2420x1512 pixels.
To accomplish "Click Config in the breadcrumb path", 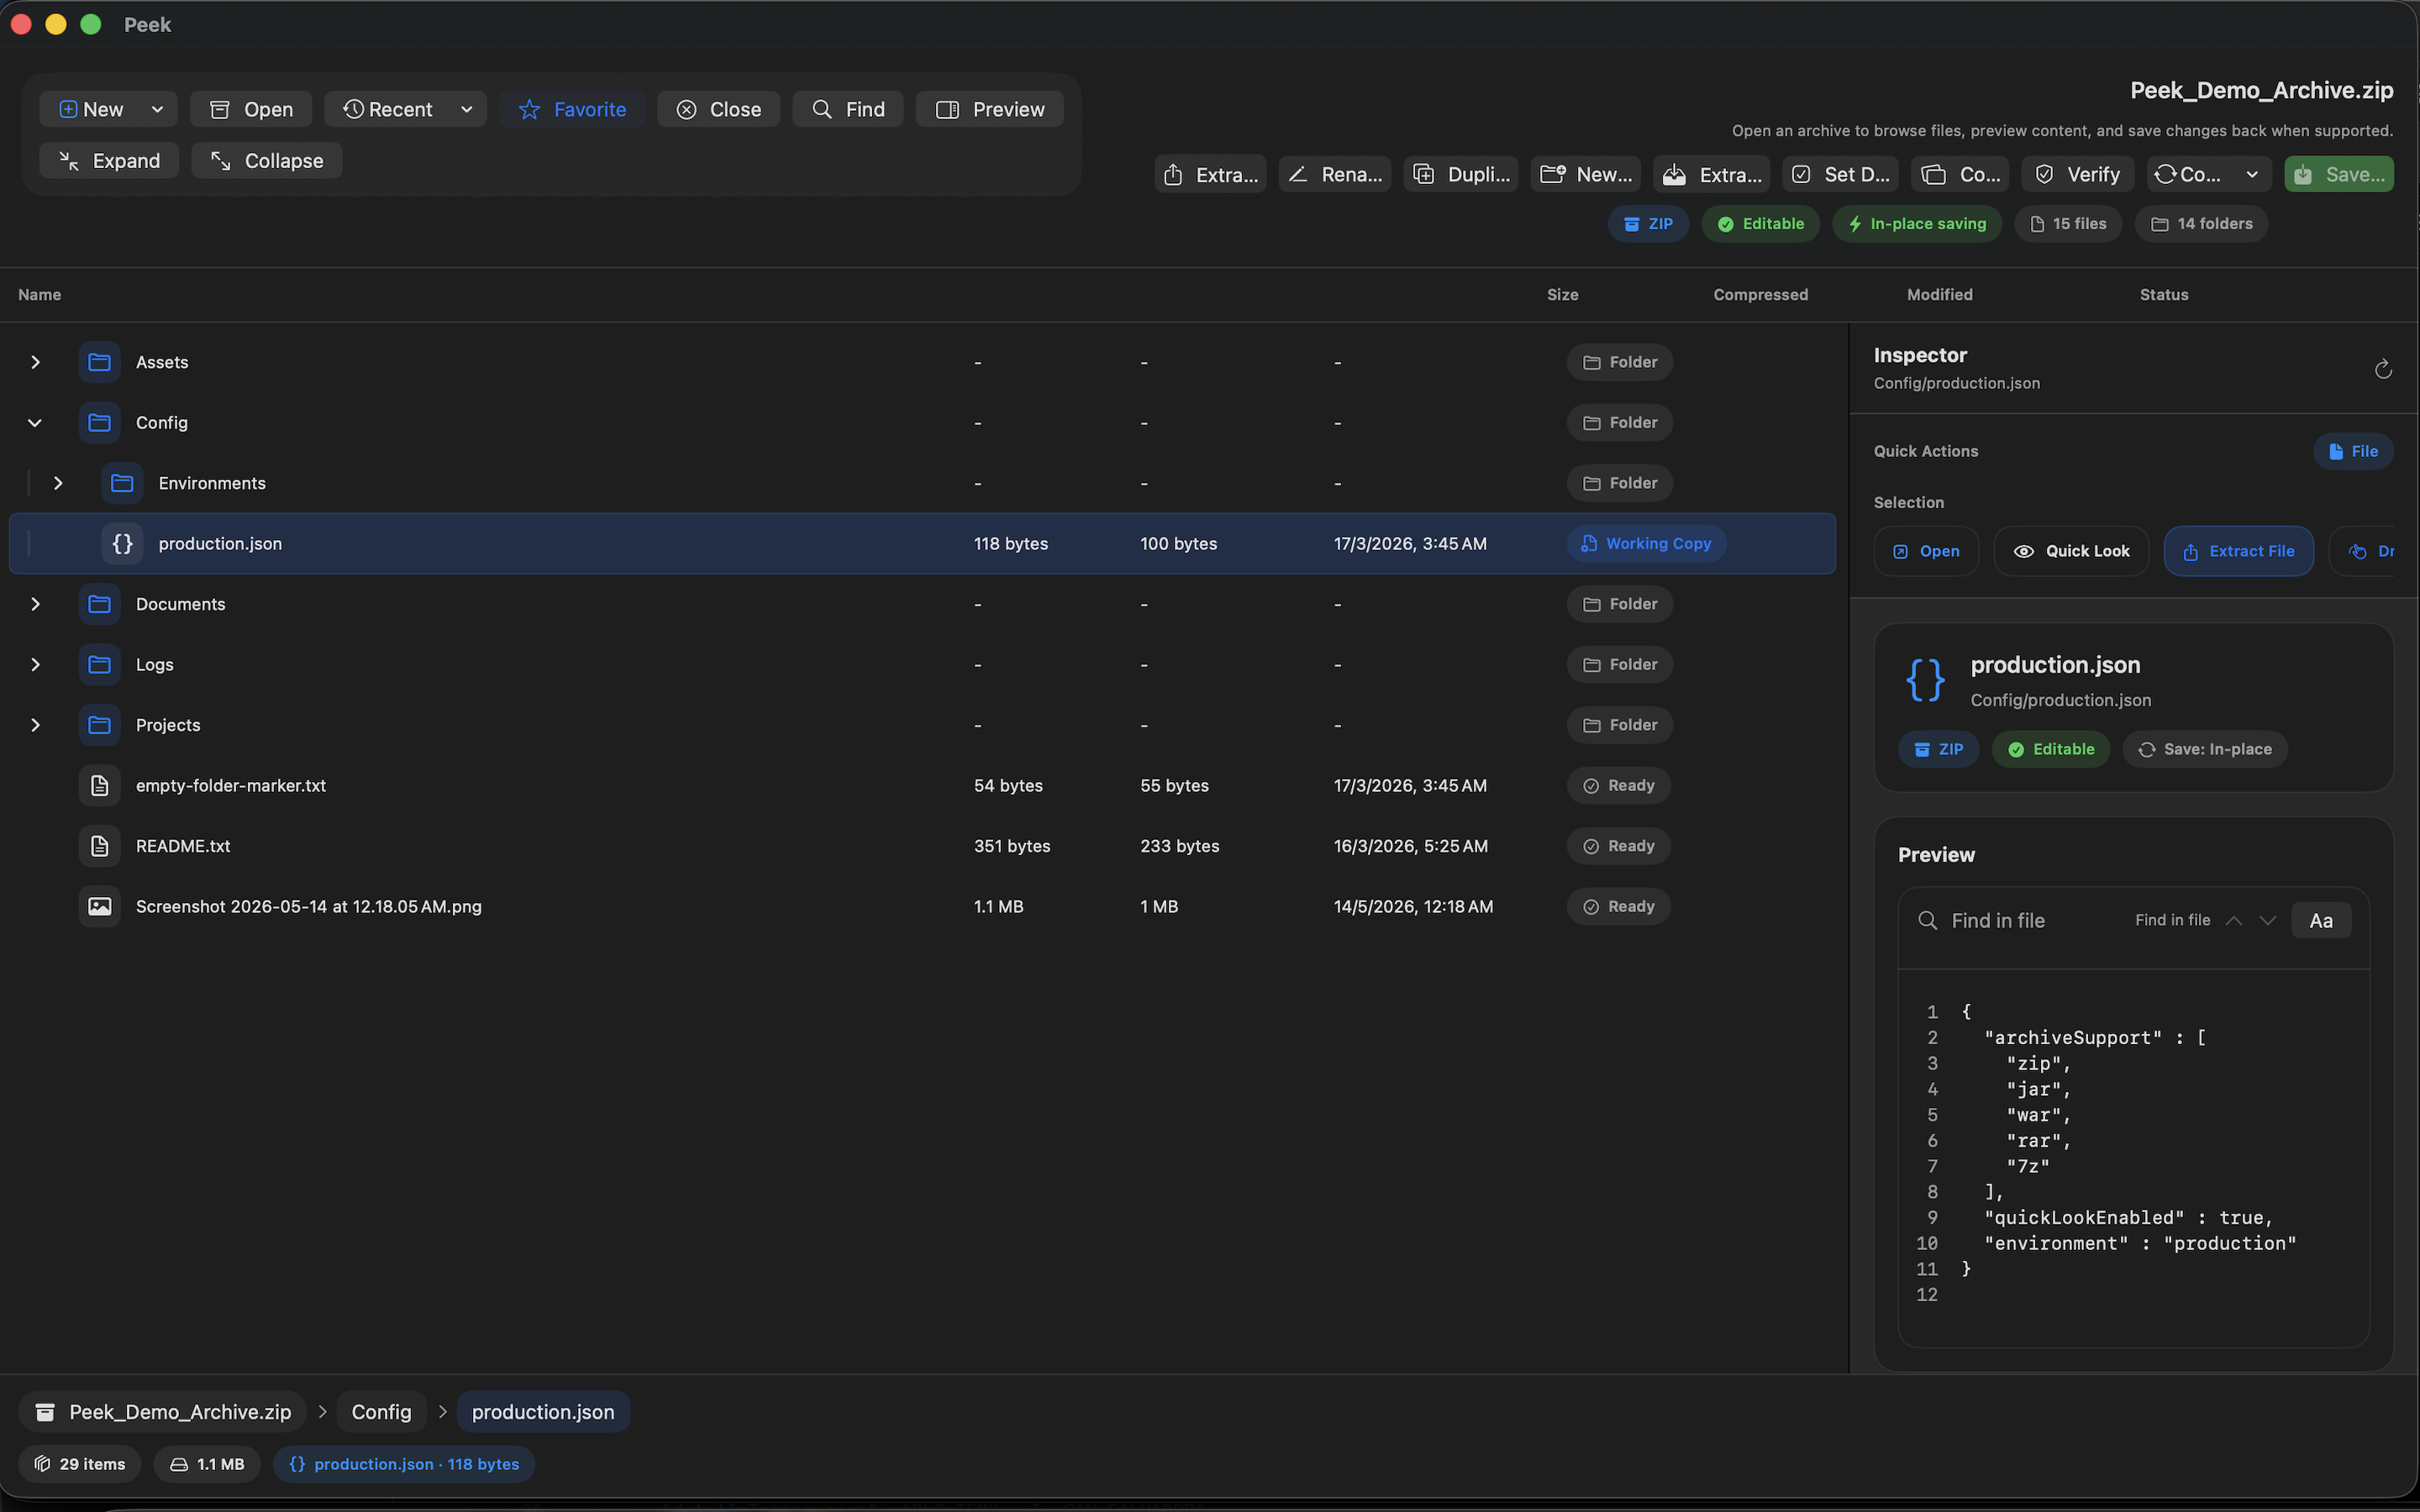I will coord(381,1412).
